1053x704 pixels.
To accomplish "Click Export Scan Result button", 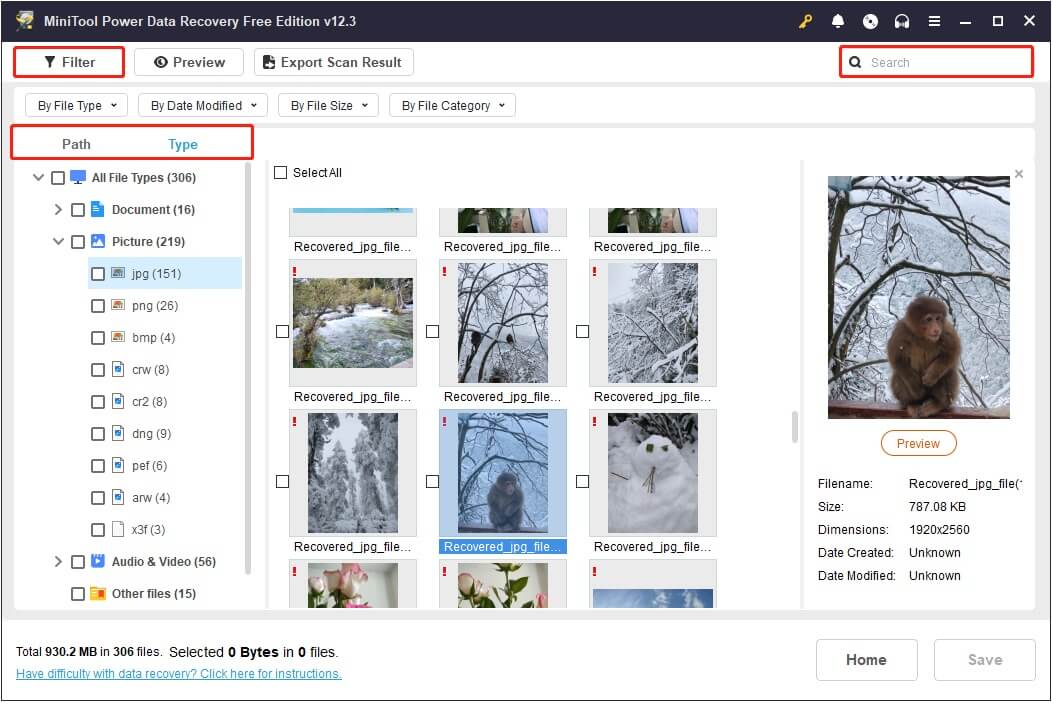I will tap(334, 62).
